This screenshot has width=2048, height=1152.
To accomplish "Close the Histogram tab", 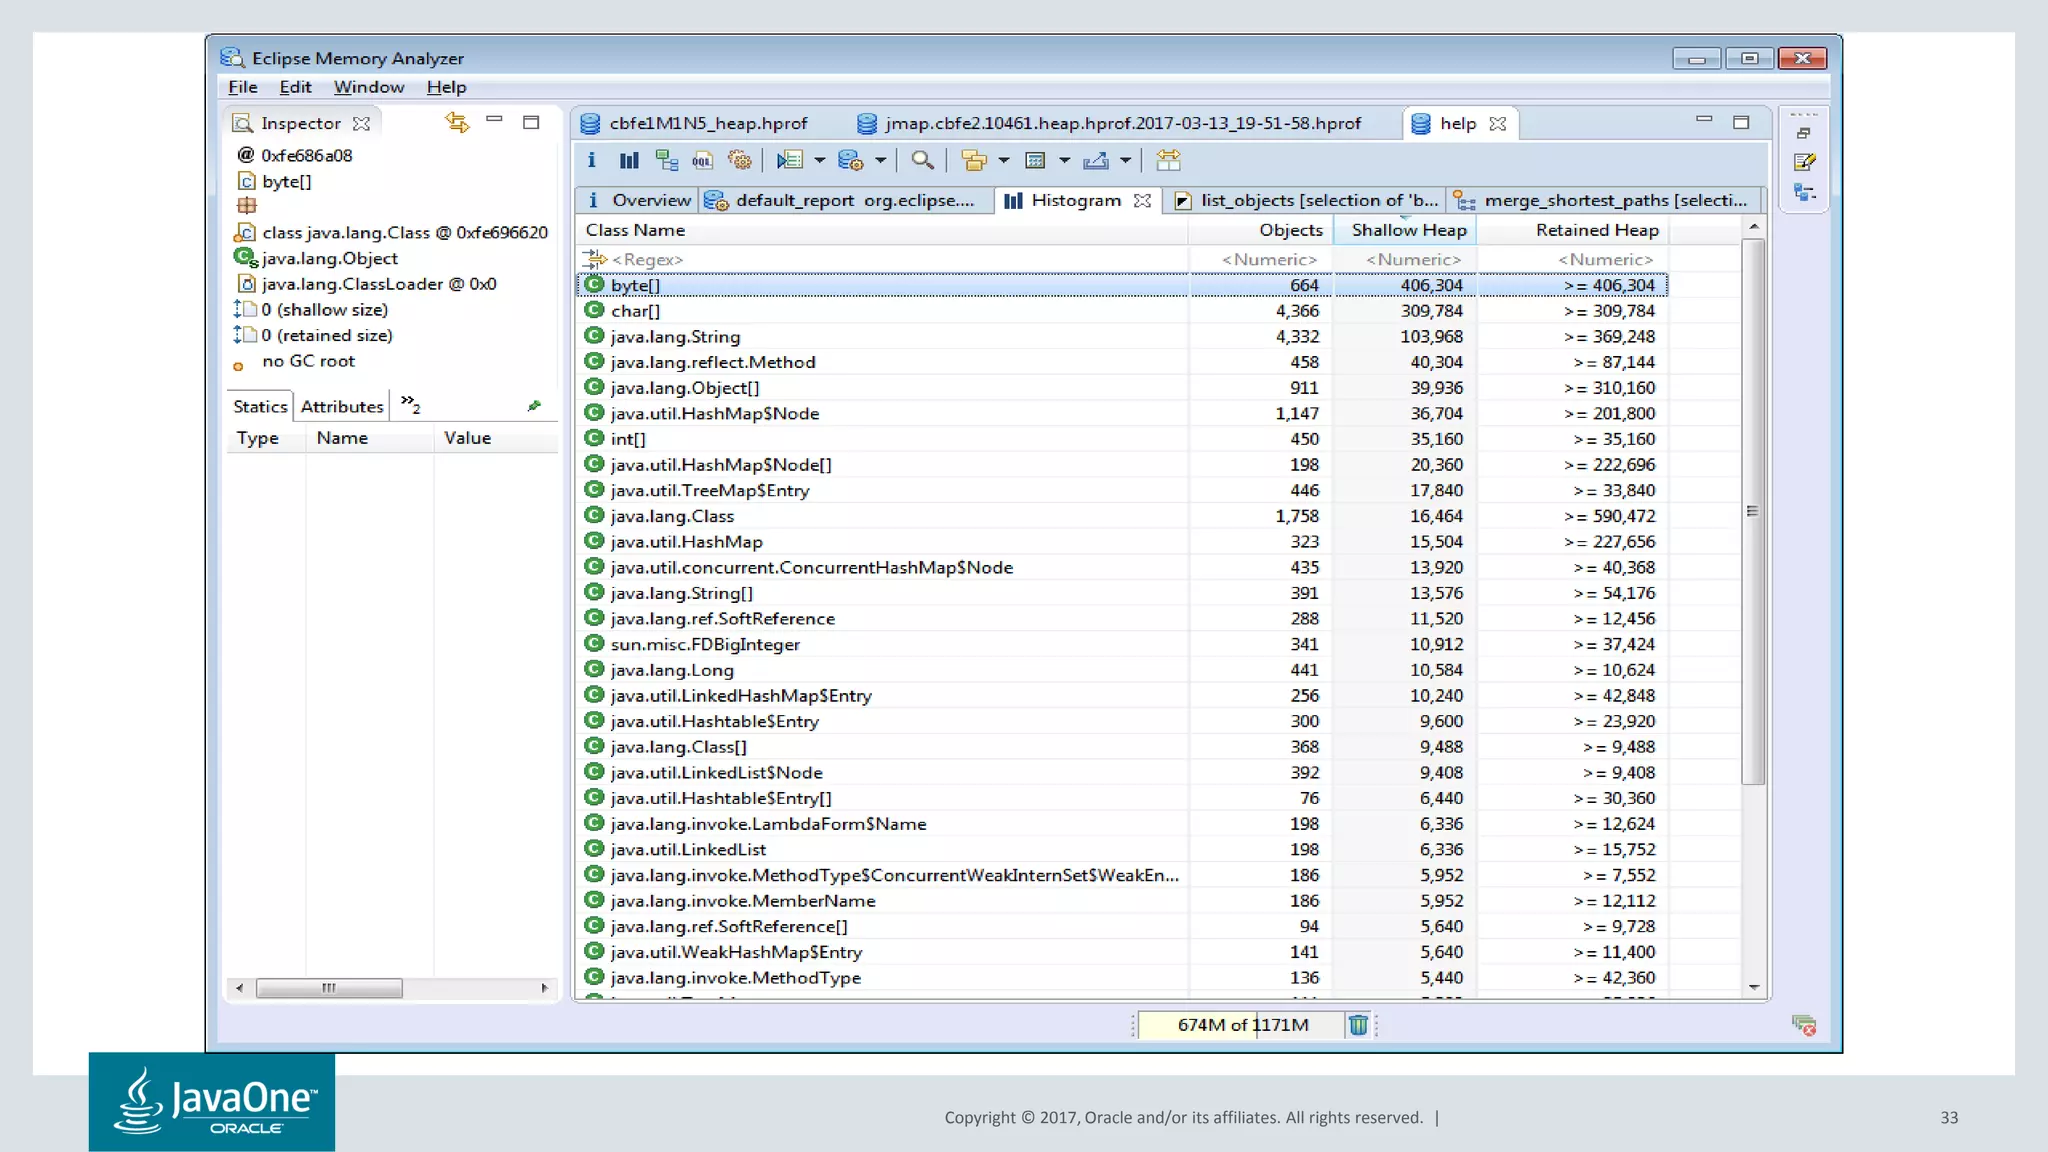I will tap(1142, 200).
